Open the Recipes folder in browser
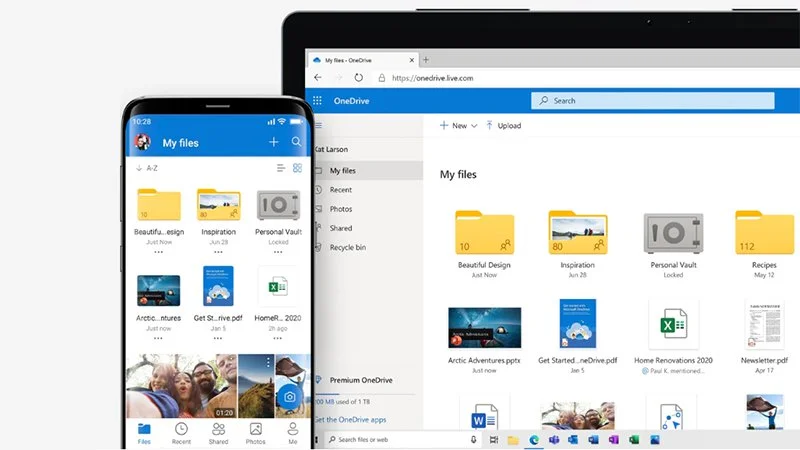Screen dimensions: 800x450 pos(764,233)
